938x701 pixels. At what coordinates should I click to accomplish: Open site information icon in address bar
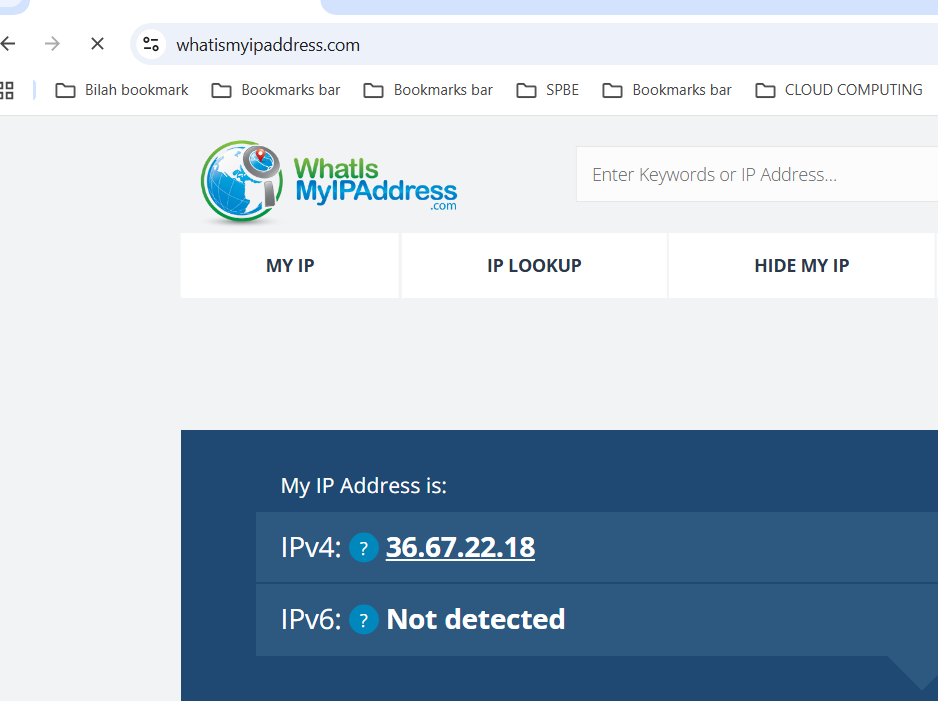(151, 44)
